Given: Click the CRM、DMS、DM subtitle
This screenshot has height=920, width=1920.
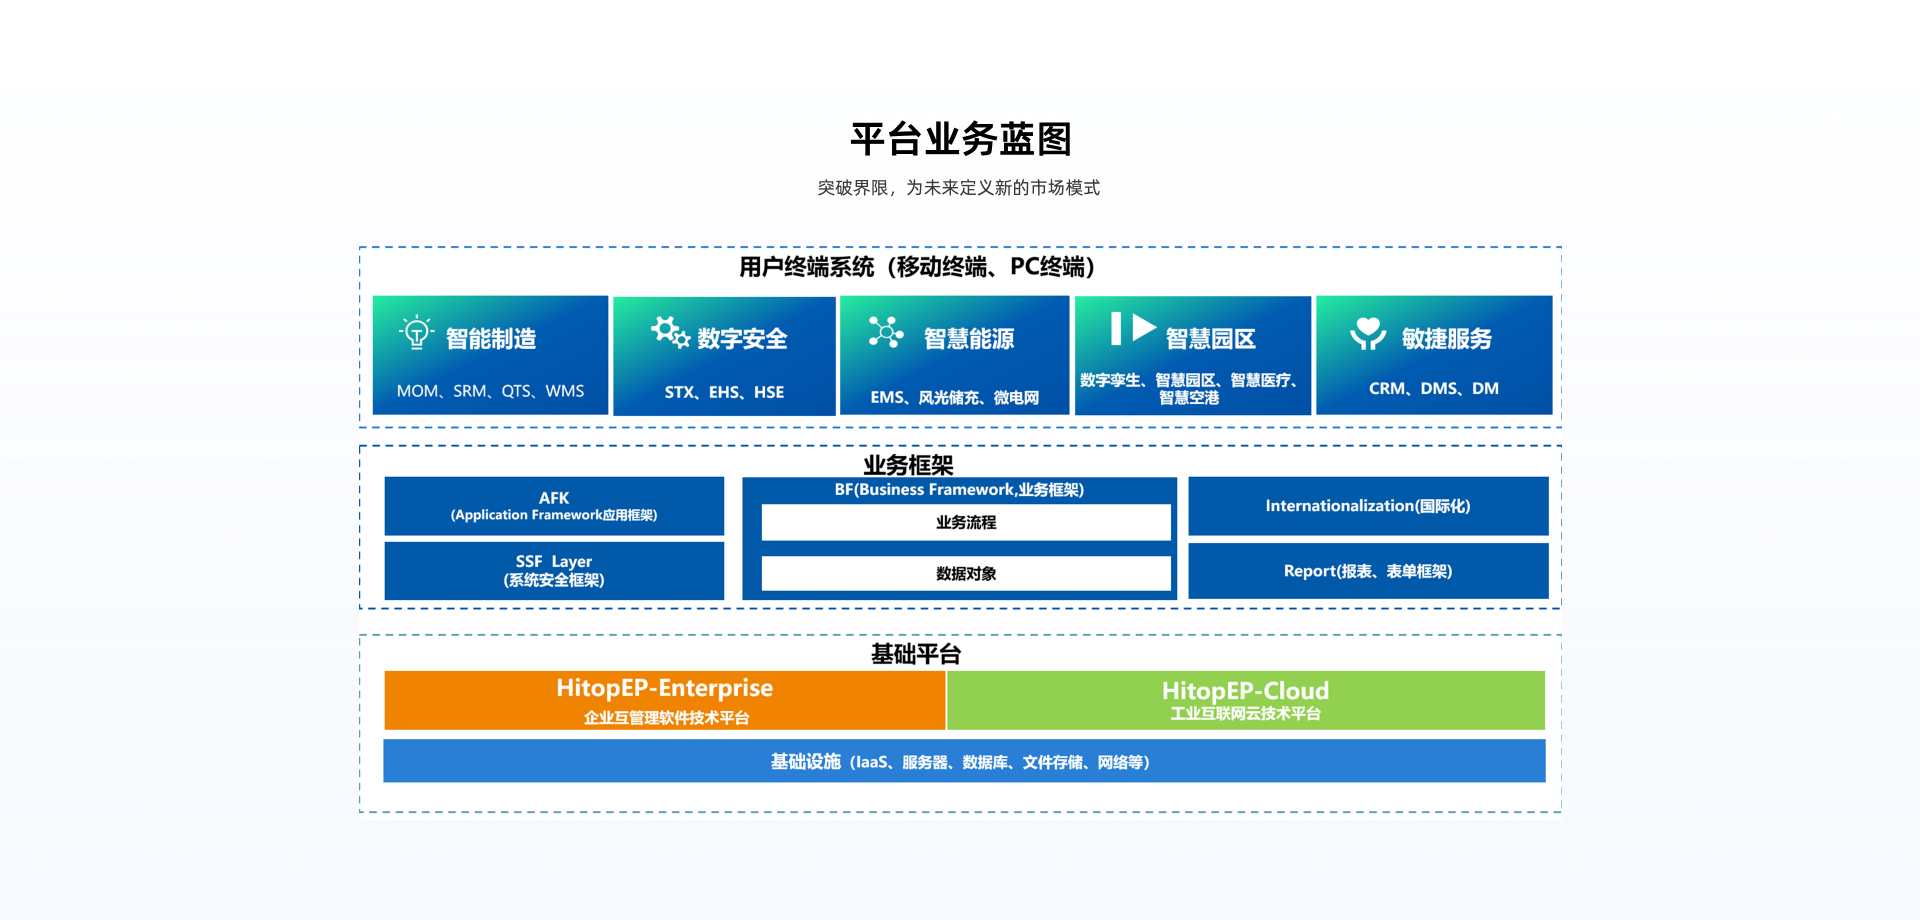Looking at the screenshot, I should [1433, 389].
